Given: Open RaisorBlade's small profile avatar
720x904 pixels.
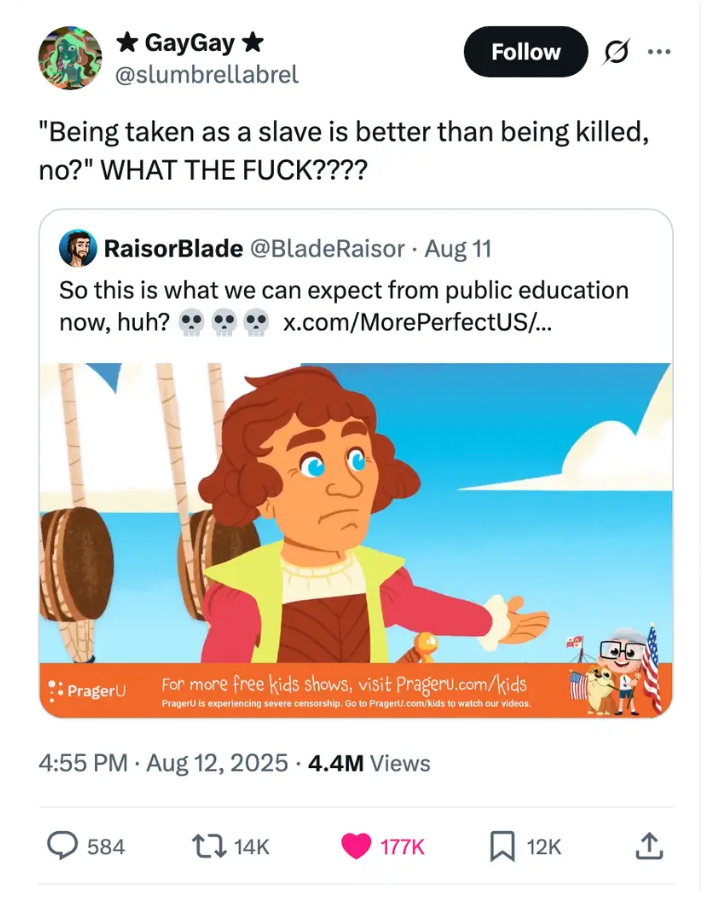Looking at the screenshot, I should coord(78,248).
